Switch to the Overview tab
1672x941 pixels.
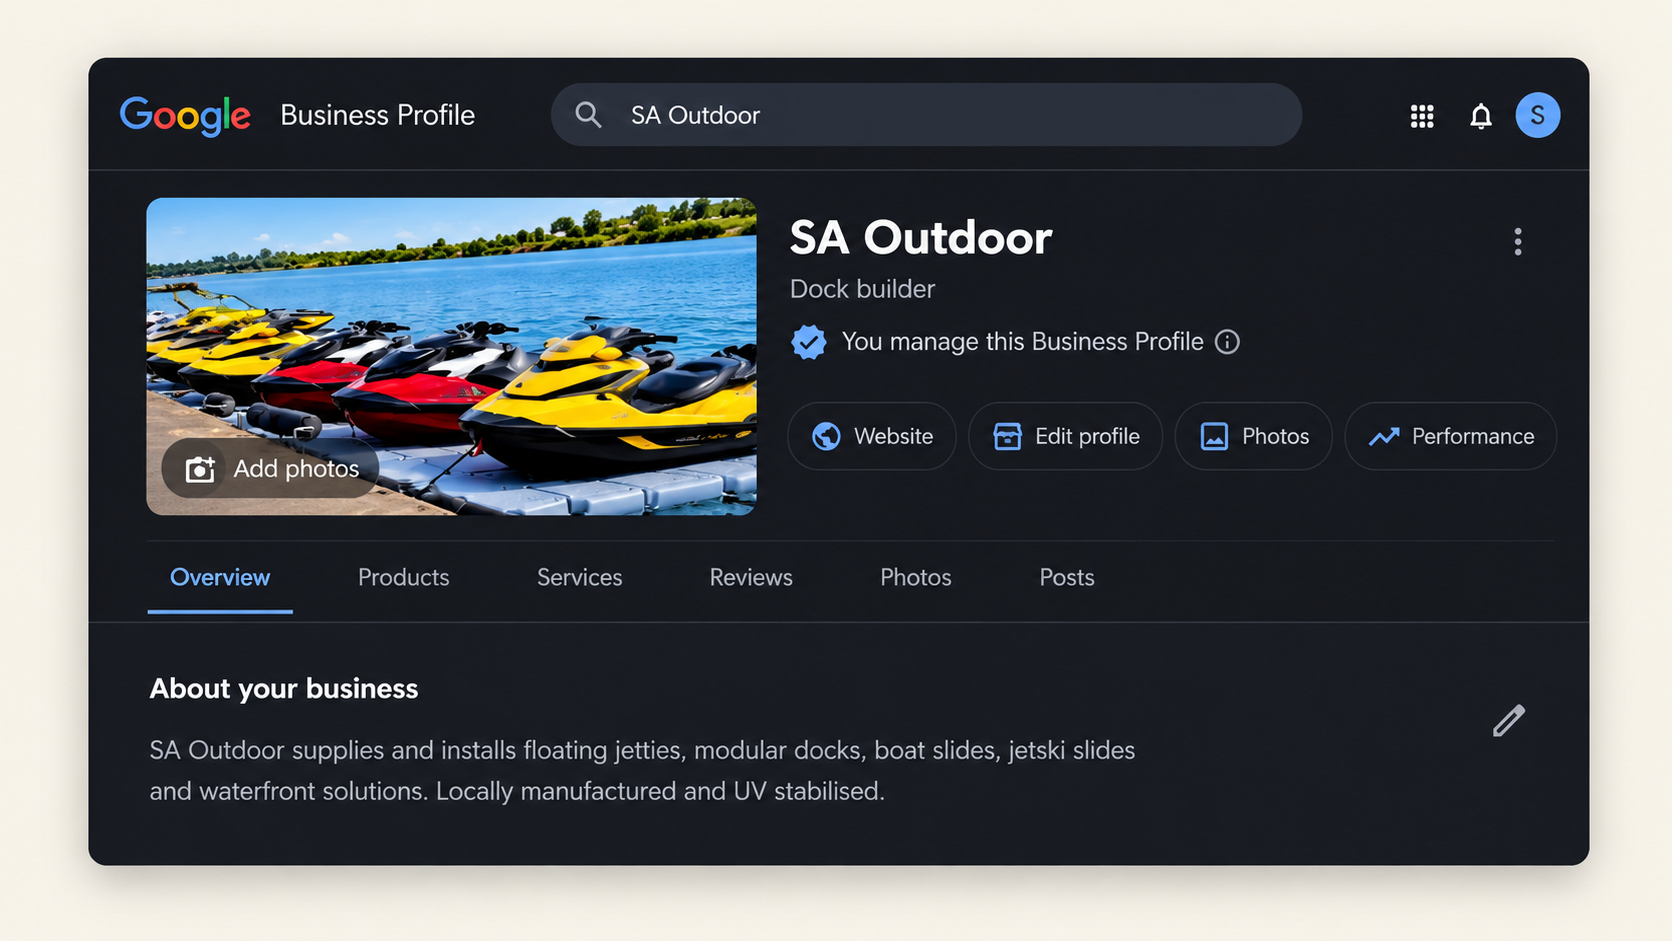click(x=220, y=578)
